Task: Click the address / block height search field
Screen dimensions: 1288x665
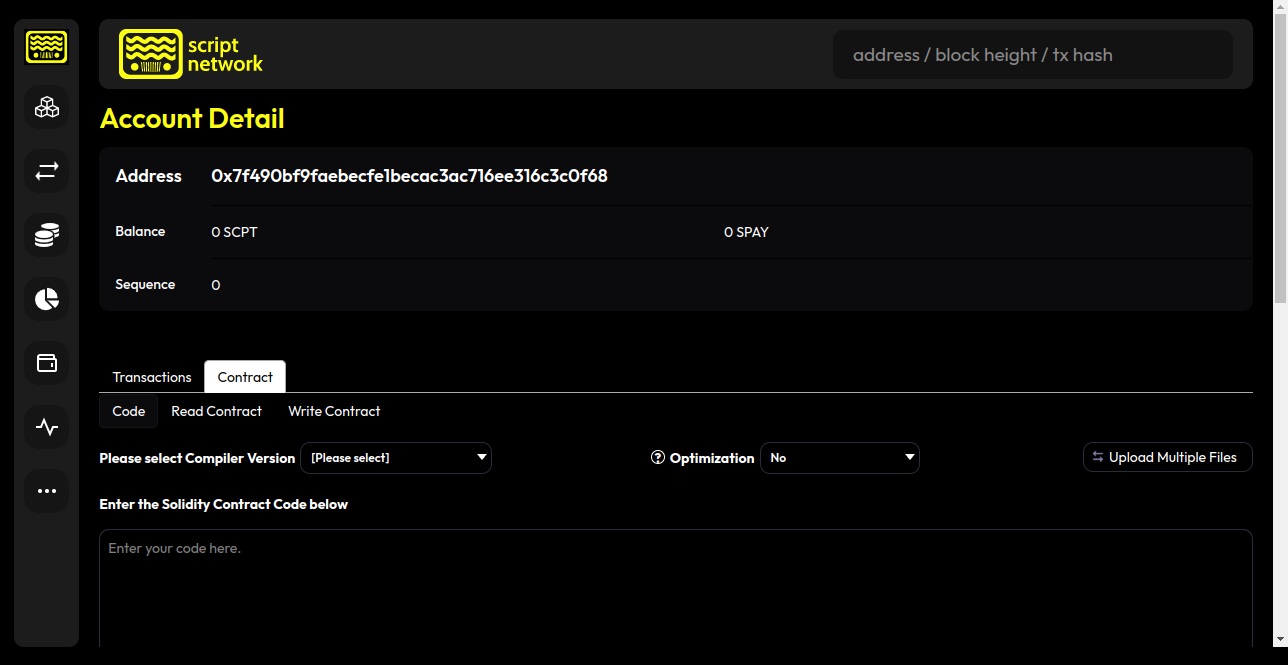Action: 1032,55
